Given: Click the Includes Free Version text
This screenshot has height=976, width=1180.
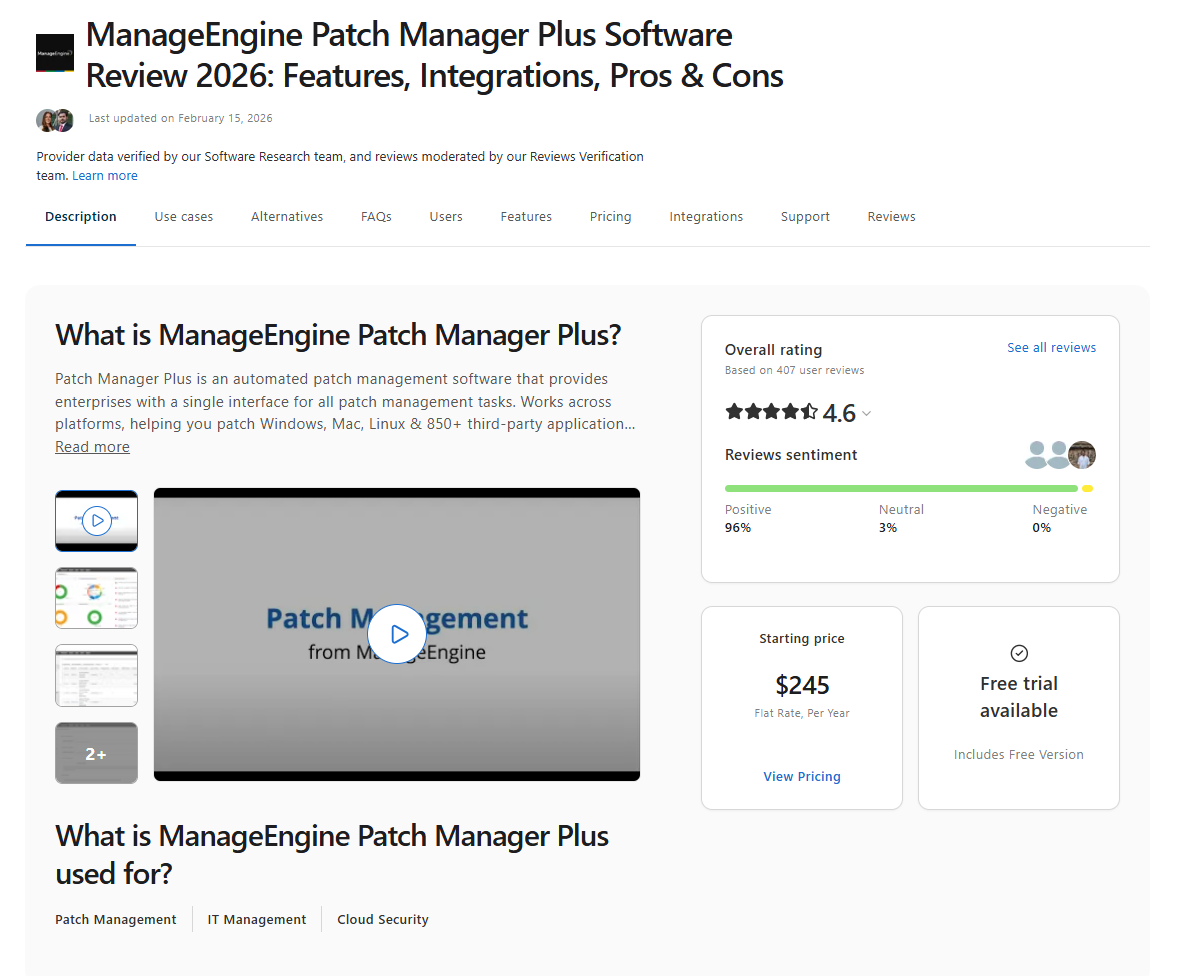Looking at the screenshot, I should [x=1019, y=755].
